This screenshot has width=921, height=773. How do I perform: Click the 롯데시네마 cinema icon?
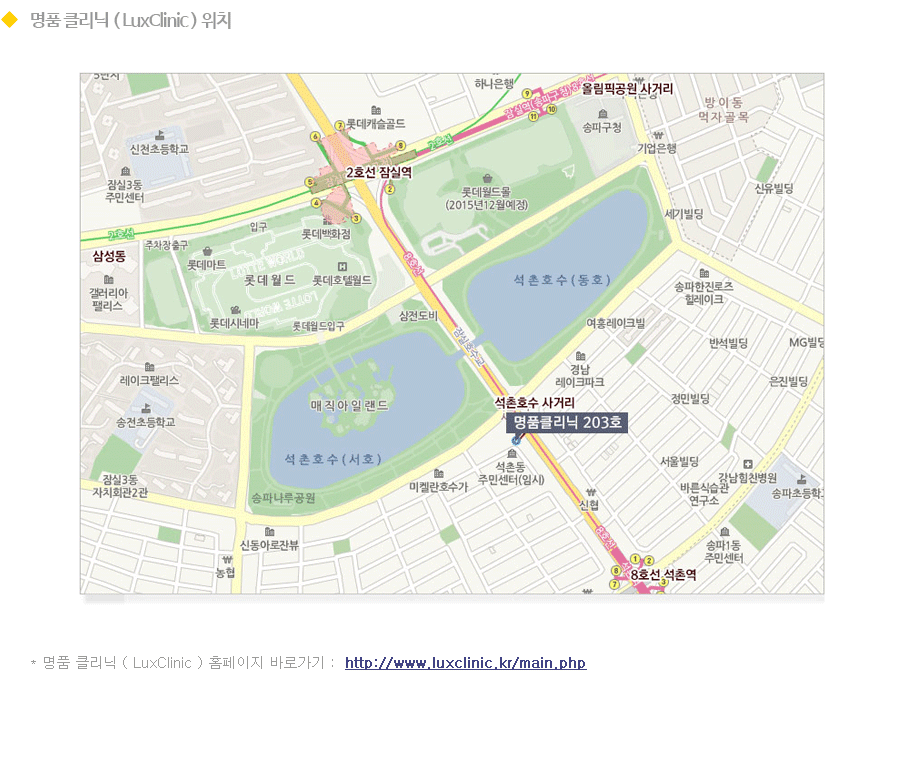pos(235,310)
